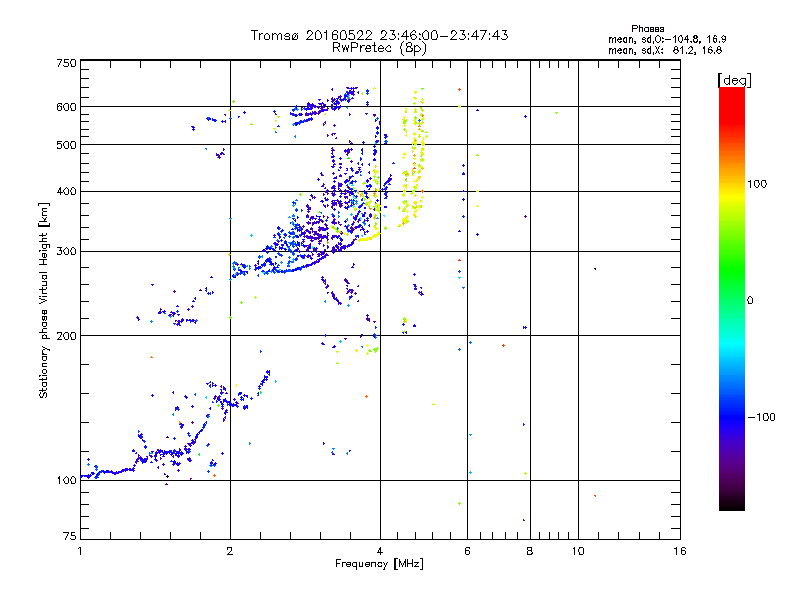Click the '500' height axis label
This screenshot has width=800, height=600.
66,145
